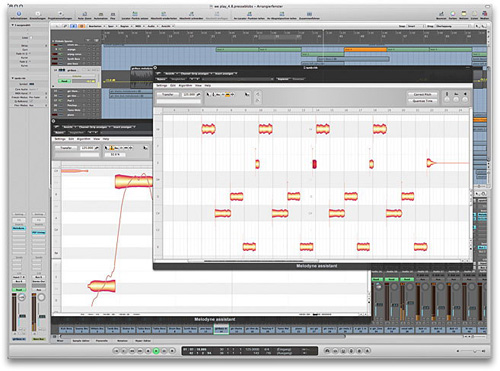Viewport: 500px width, 371px height.
Task: Open Bearbeiten menu in Arrange area
Action: (x=96, y=26)
